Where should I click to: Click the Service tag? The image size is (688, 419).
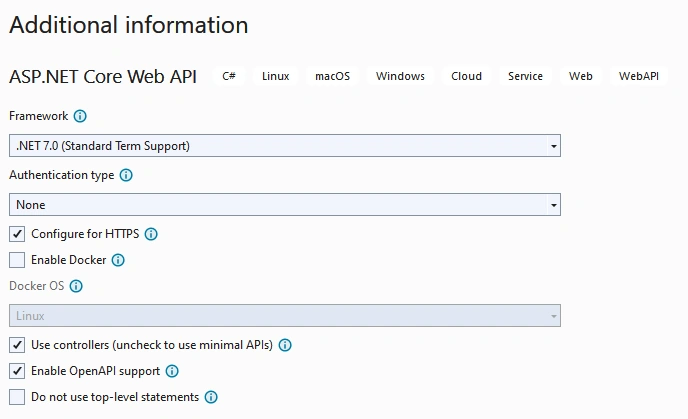[x=525, y=76]
